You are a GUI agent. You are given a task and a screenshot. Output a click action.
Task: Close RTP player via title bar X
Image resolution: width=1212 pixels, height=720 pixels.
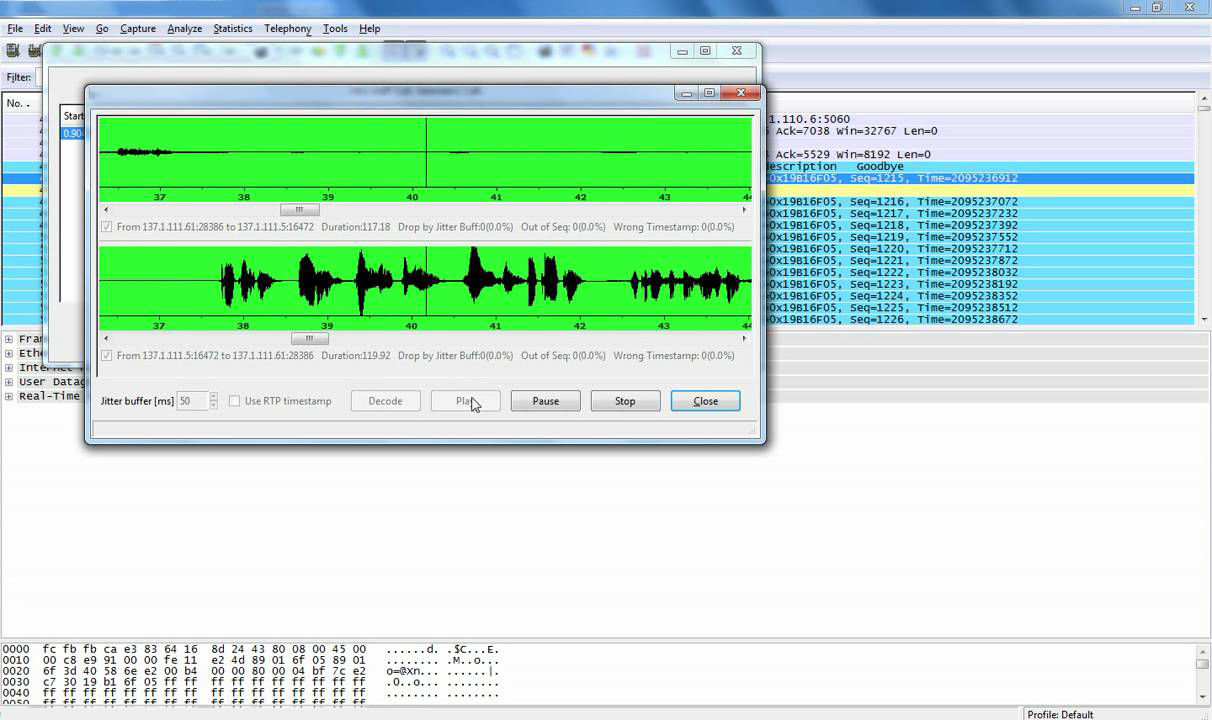coord(741,93)
